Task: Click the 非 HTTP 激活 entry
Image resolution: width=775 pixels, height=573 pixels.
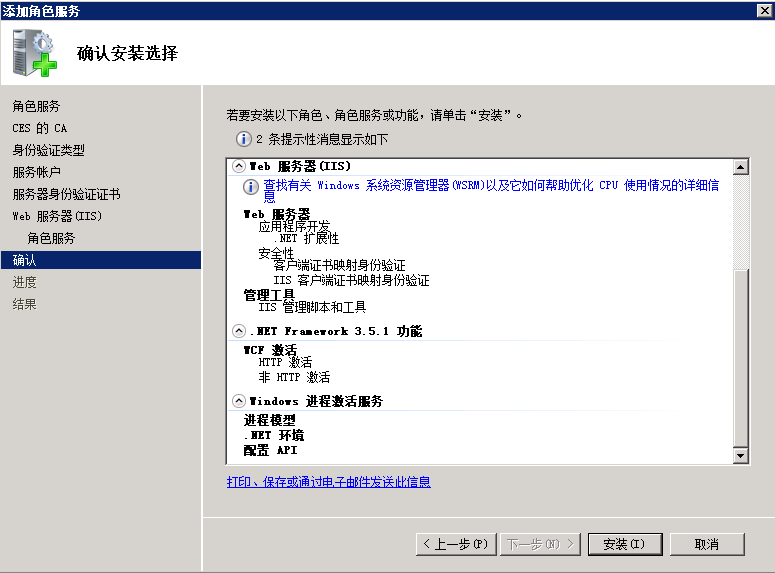Action: pyautogui.click(x=294, y=377)
